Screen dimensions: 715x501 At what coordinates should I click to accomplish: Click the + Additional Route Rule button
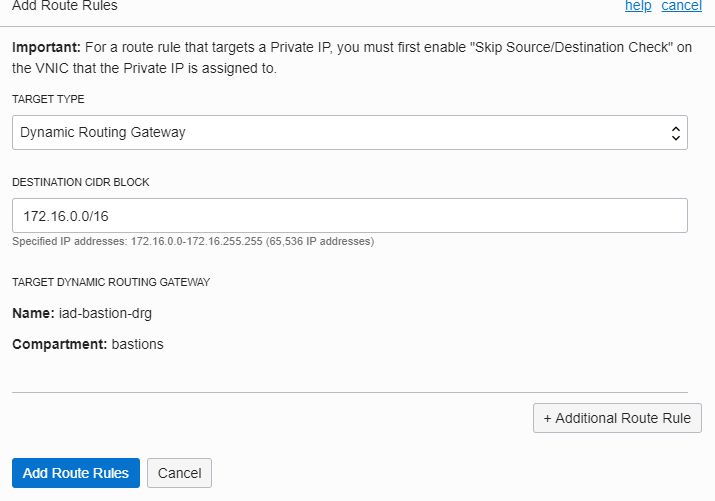tap(617, 418)
